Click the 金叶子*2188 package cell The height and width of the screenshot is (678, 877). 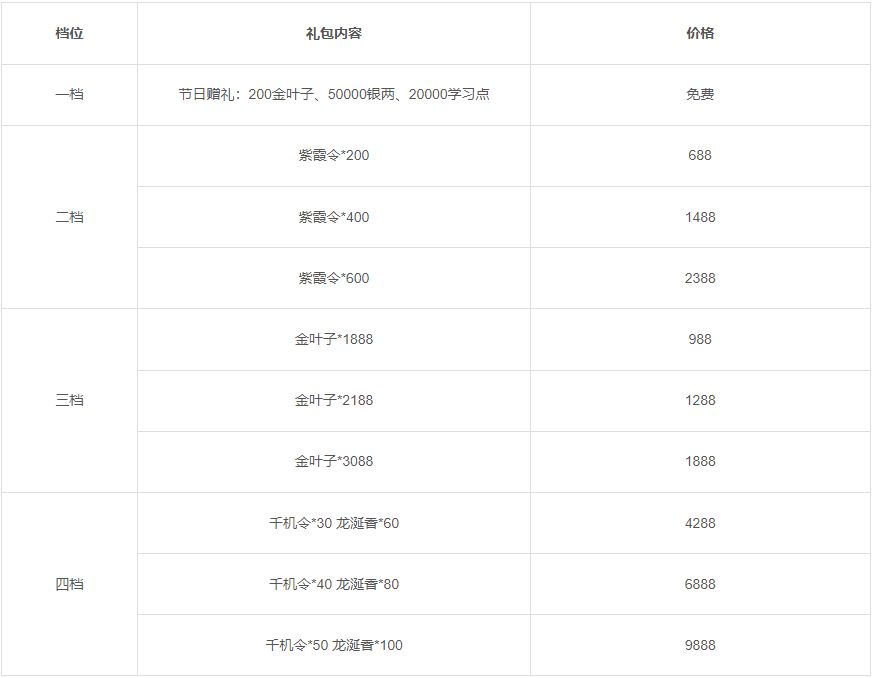click(334, 400)
